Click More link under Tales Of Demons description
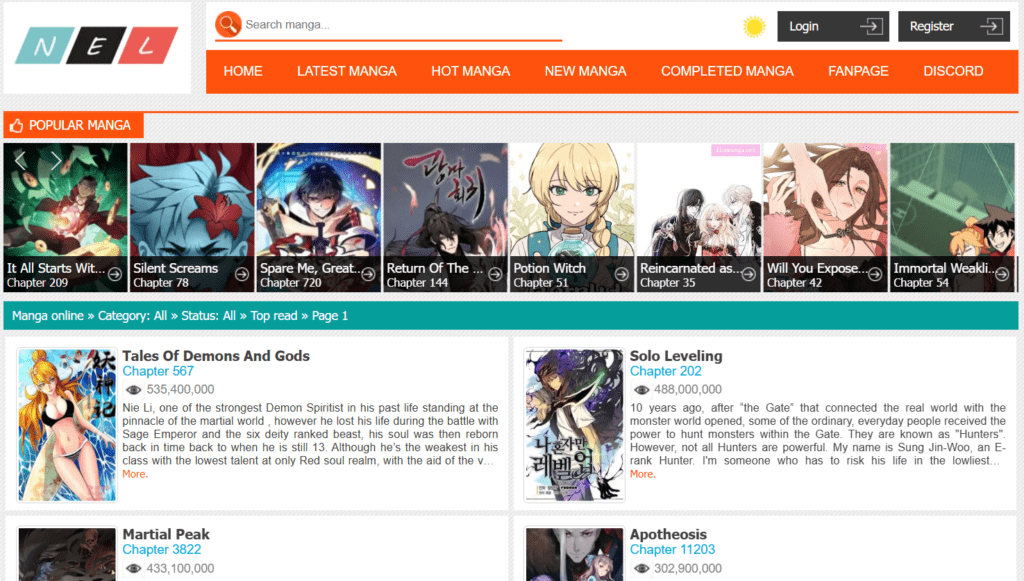The width and height of the screenshot is (1024, 581). point(135,474)
